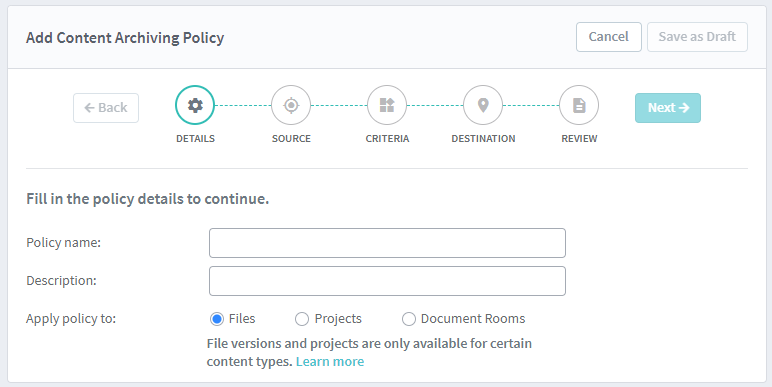Click the Back arrow button
Viewport: 772px width, 387px height.
click(106, 108)
